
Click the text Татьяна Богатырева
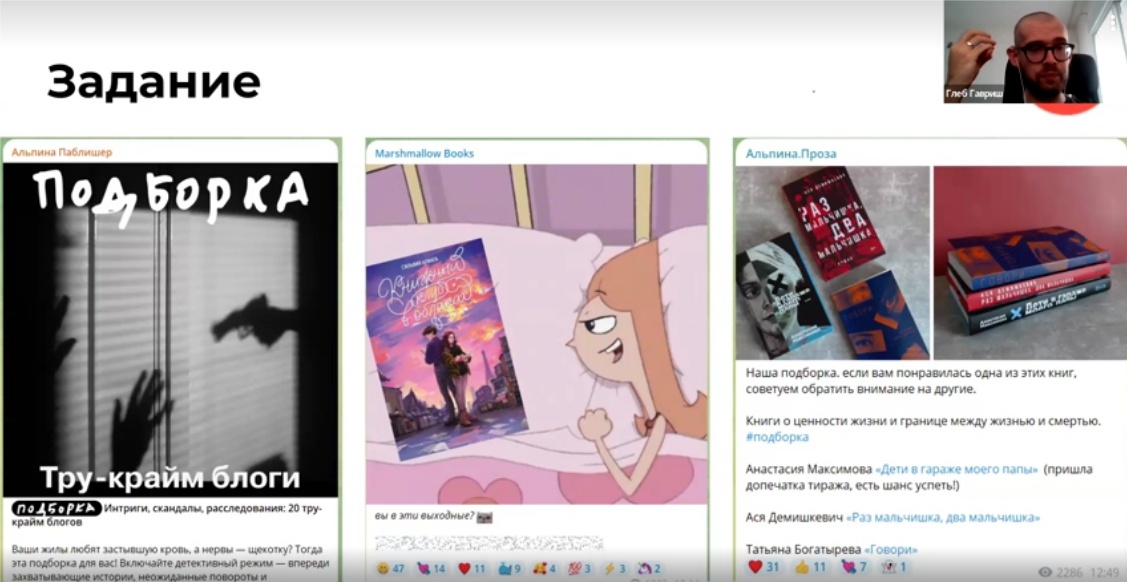click(802, 550)
